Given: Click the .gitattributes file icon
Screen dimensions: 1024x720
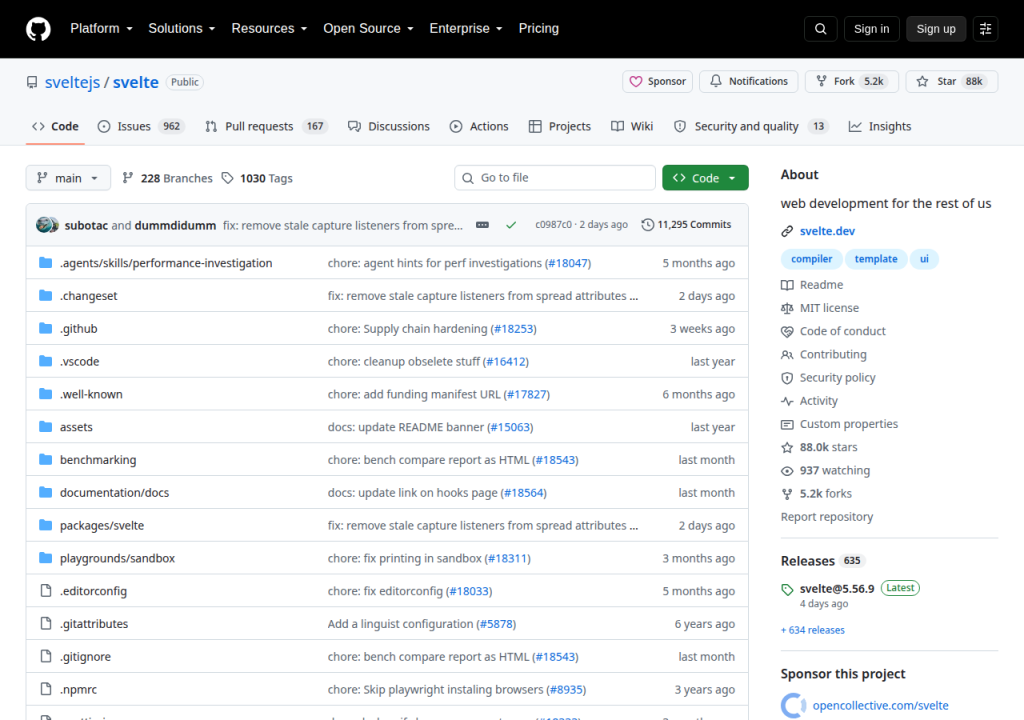Looking at the screenshot, I should tap(45, 623).
